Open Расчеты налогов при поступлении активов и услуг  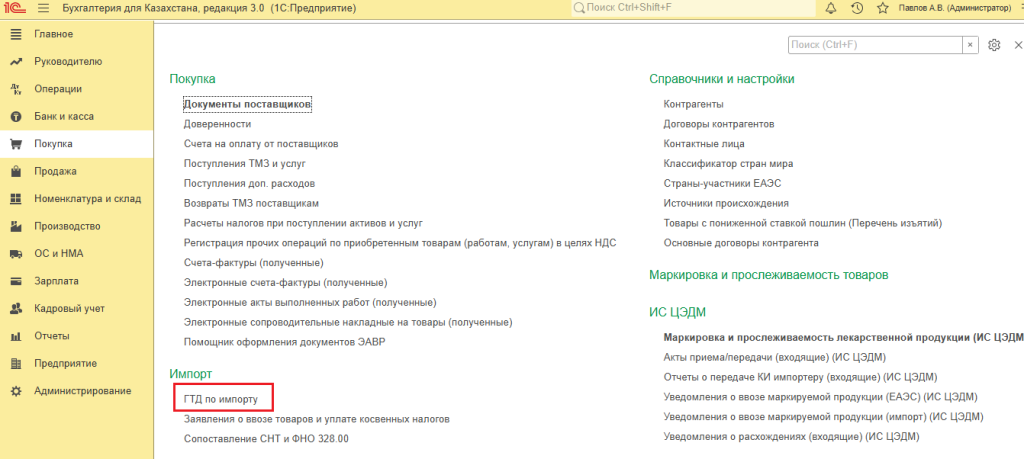click(x=304, y=223)
